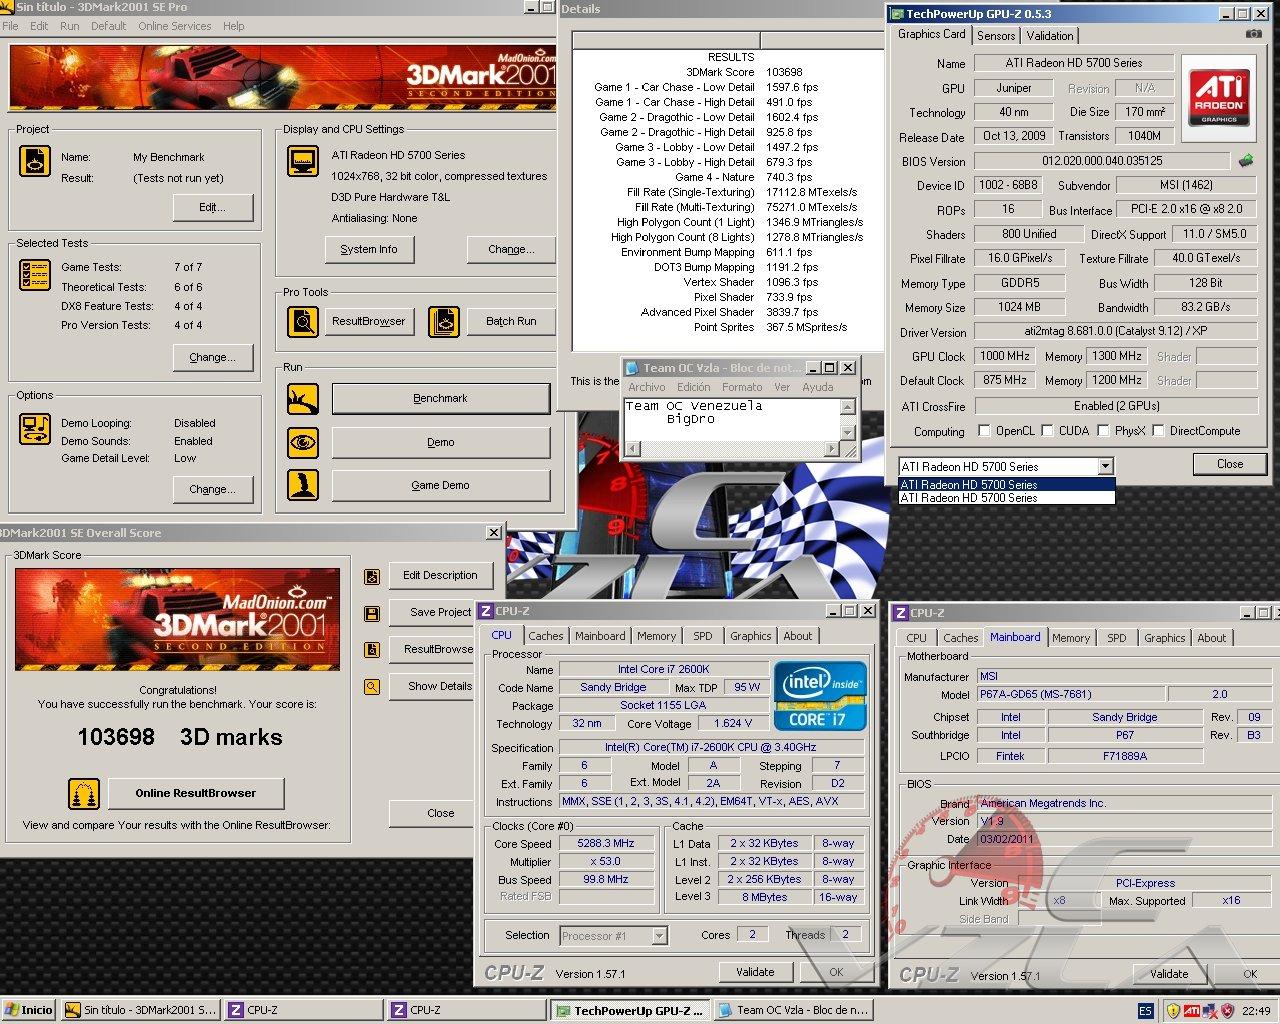Click the Batch Run icon in Pro Tools
Screen dimensions: 1280x1024
click(444, 321)
